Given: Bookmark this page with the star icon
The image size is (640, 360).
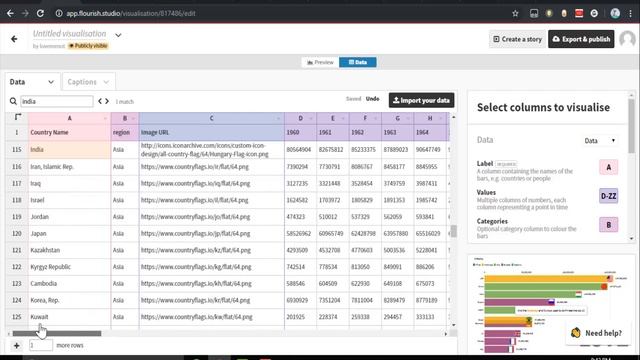Looking at the screenshot, I should [515, 13].
